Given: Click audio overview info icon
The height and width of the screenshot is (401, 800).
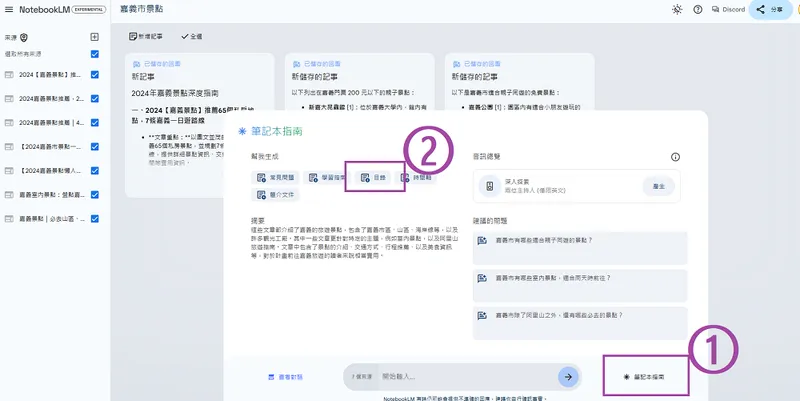Looking at the screenshot, I should point(675,157).
